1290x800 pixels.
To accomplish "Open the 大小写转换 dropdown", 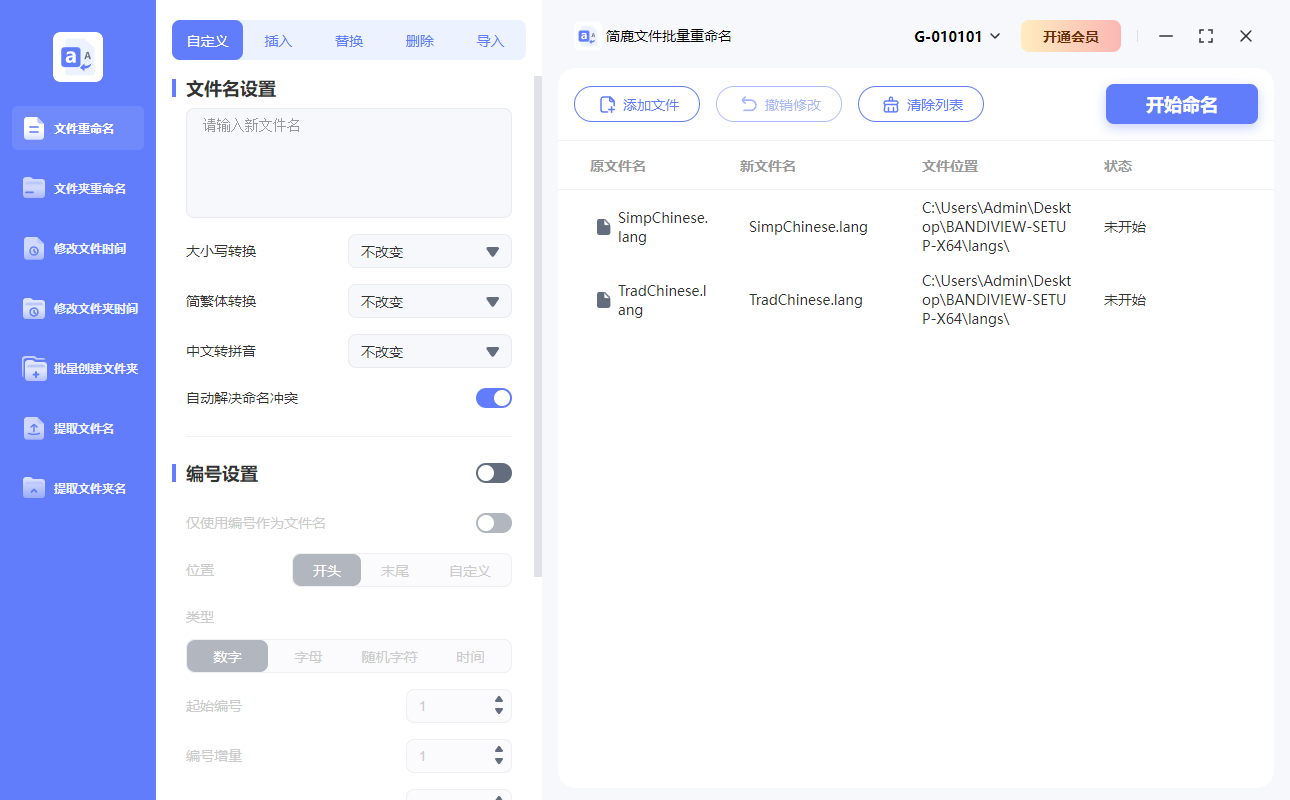I will coord(429,251).
